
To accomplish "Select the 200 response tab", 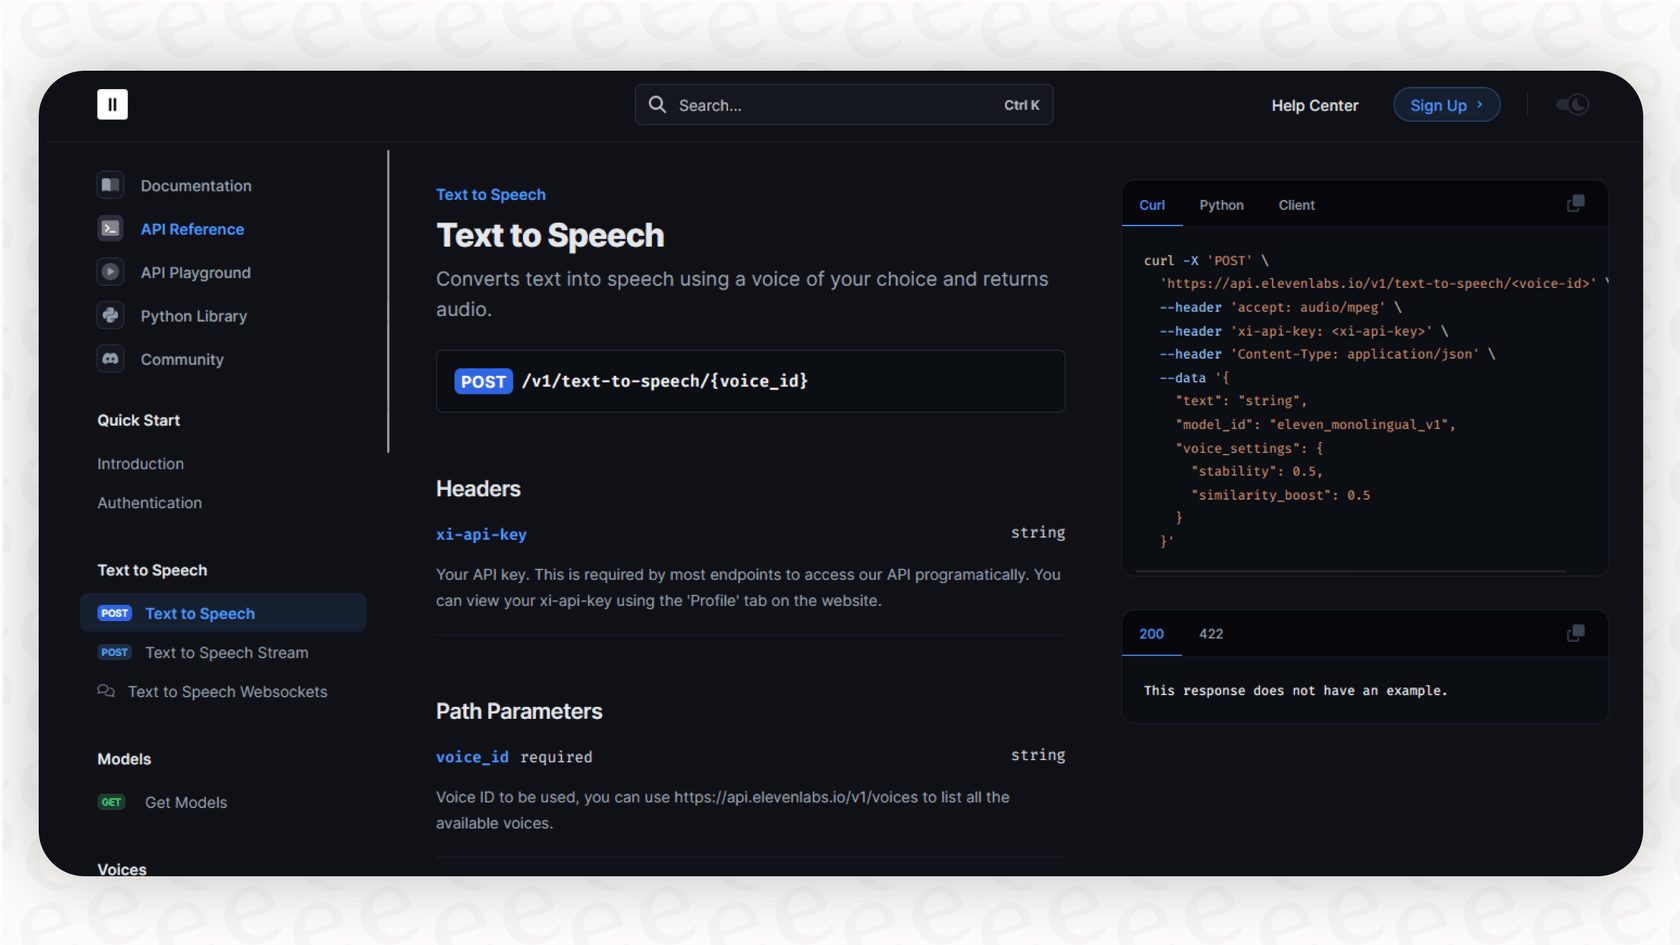I will [1151, 633].
